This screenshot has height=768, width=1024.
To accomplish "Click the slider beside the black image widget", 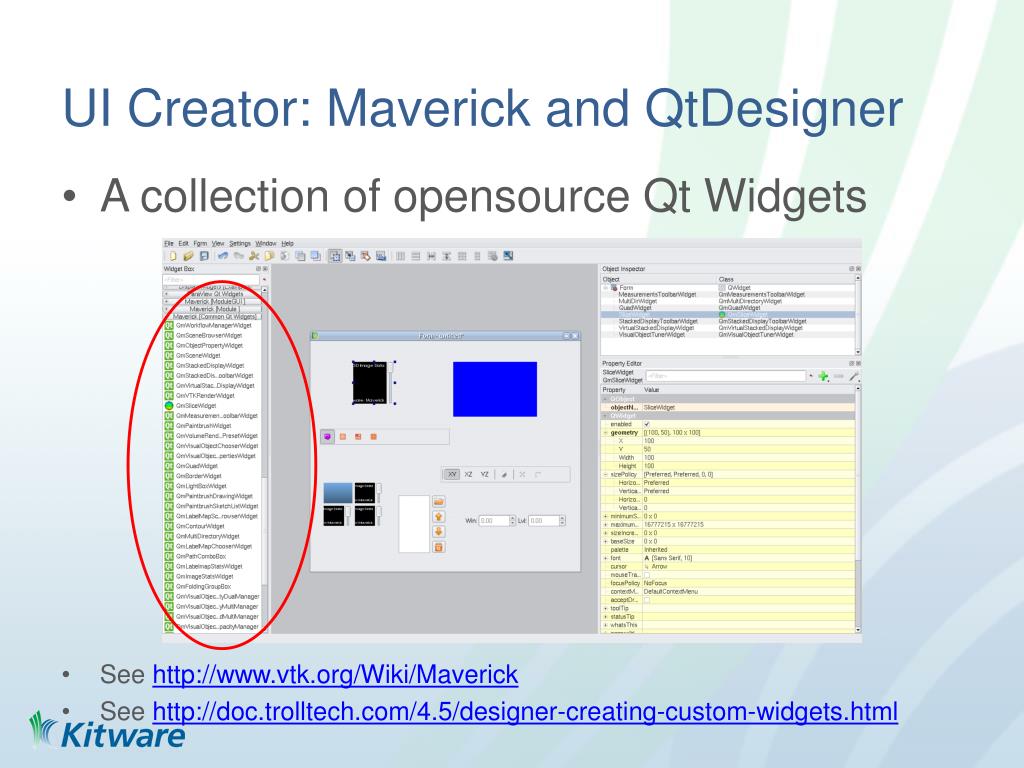I will [x=391, y=382].
